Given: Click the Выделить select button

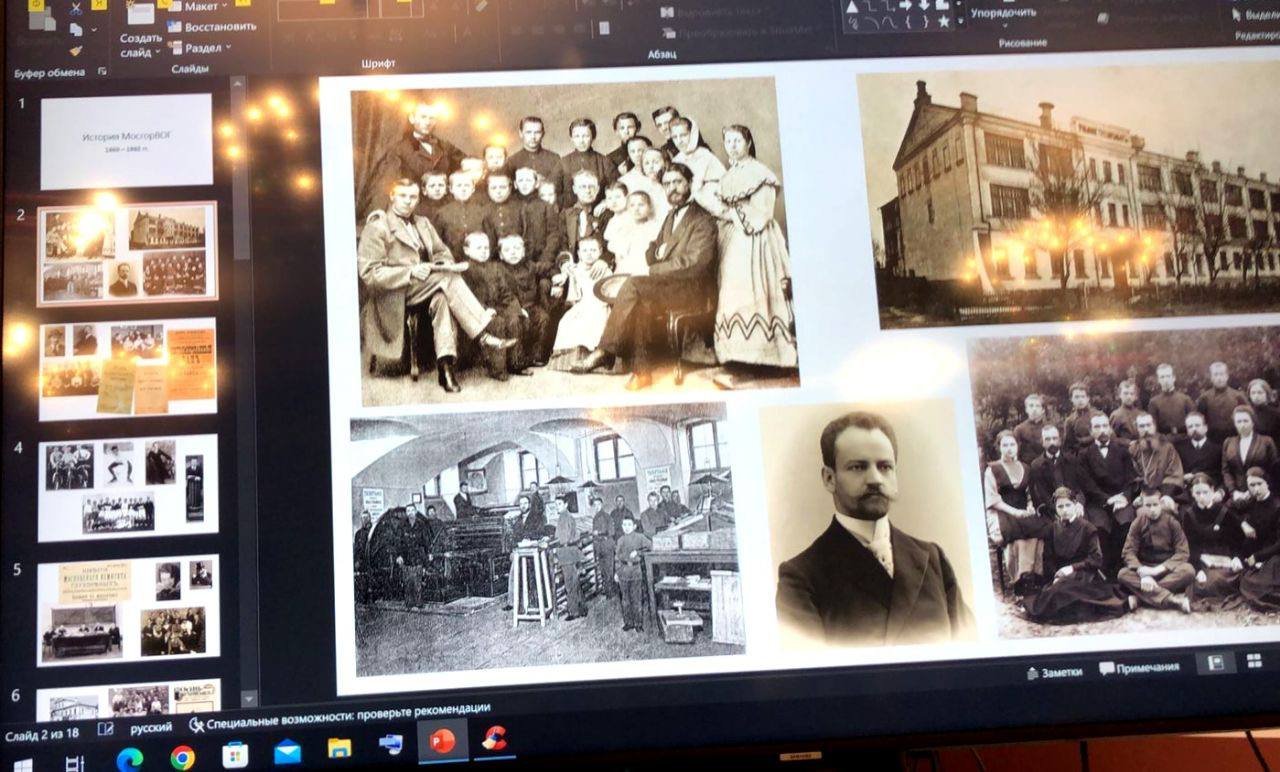Looking at the screenshot, I should [x=1254, y=15].
